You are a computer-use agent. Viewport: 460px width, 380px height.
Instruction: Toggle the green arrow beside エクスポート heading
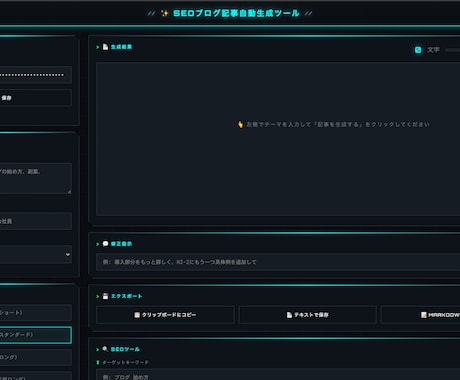(98, 296)
